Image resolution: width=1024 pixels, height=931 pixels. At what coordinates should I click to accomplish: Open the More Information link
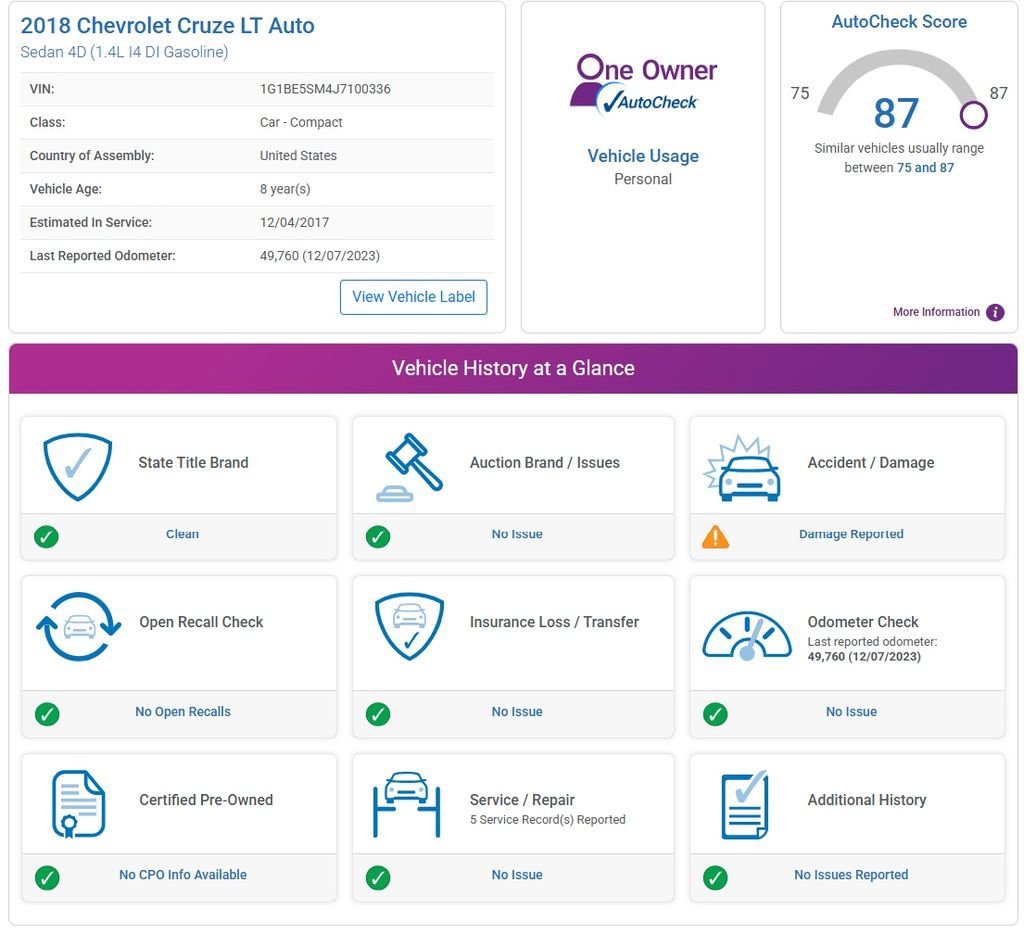[x=936, y=312]
